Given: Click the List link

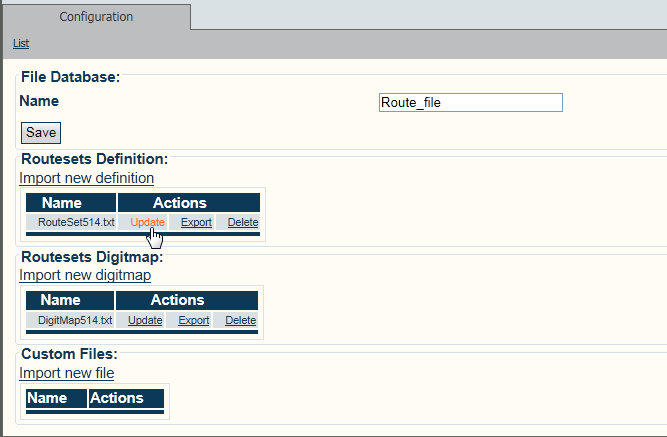Looking at the screenshot, I should coord(21,43).
